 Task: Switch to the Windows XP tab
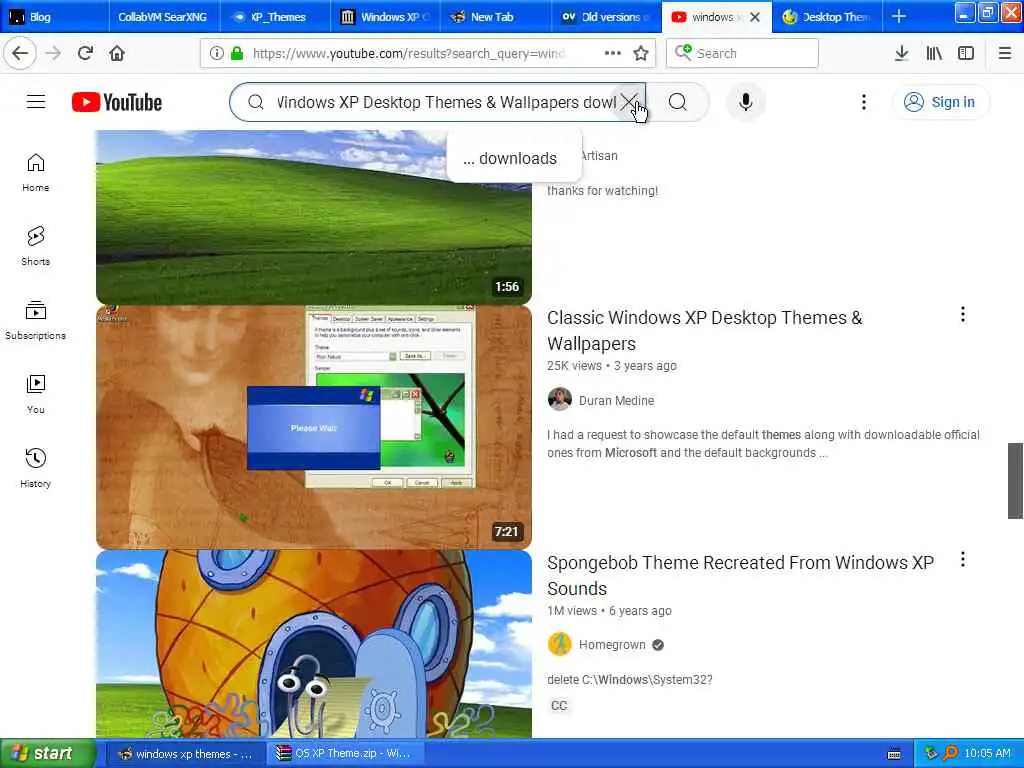click(385, 17)
